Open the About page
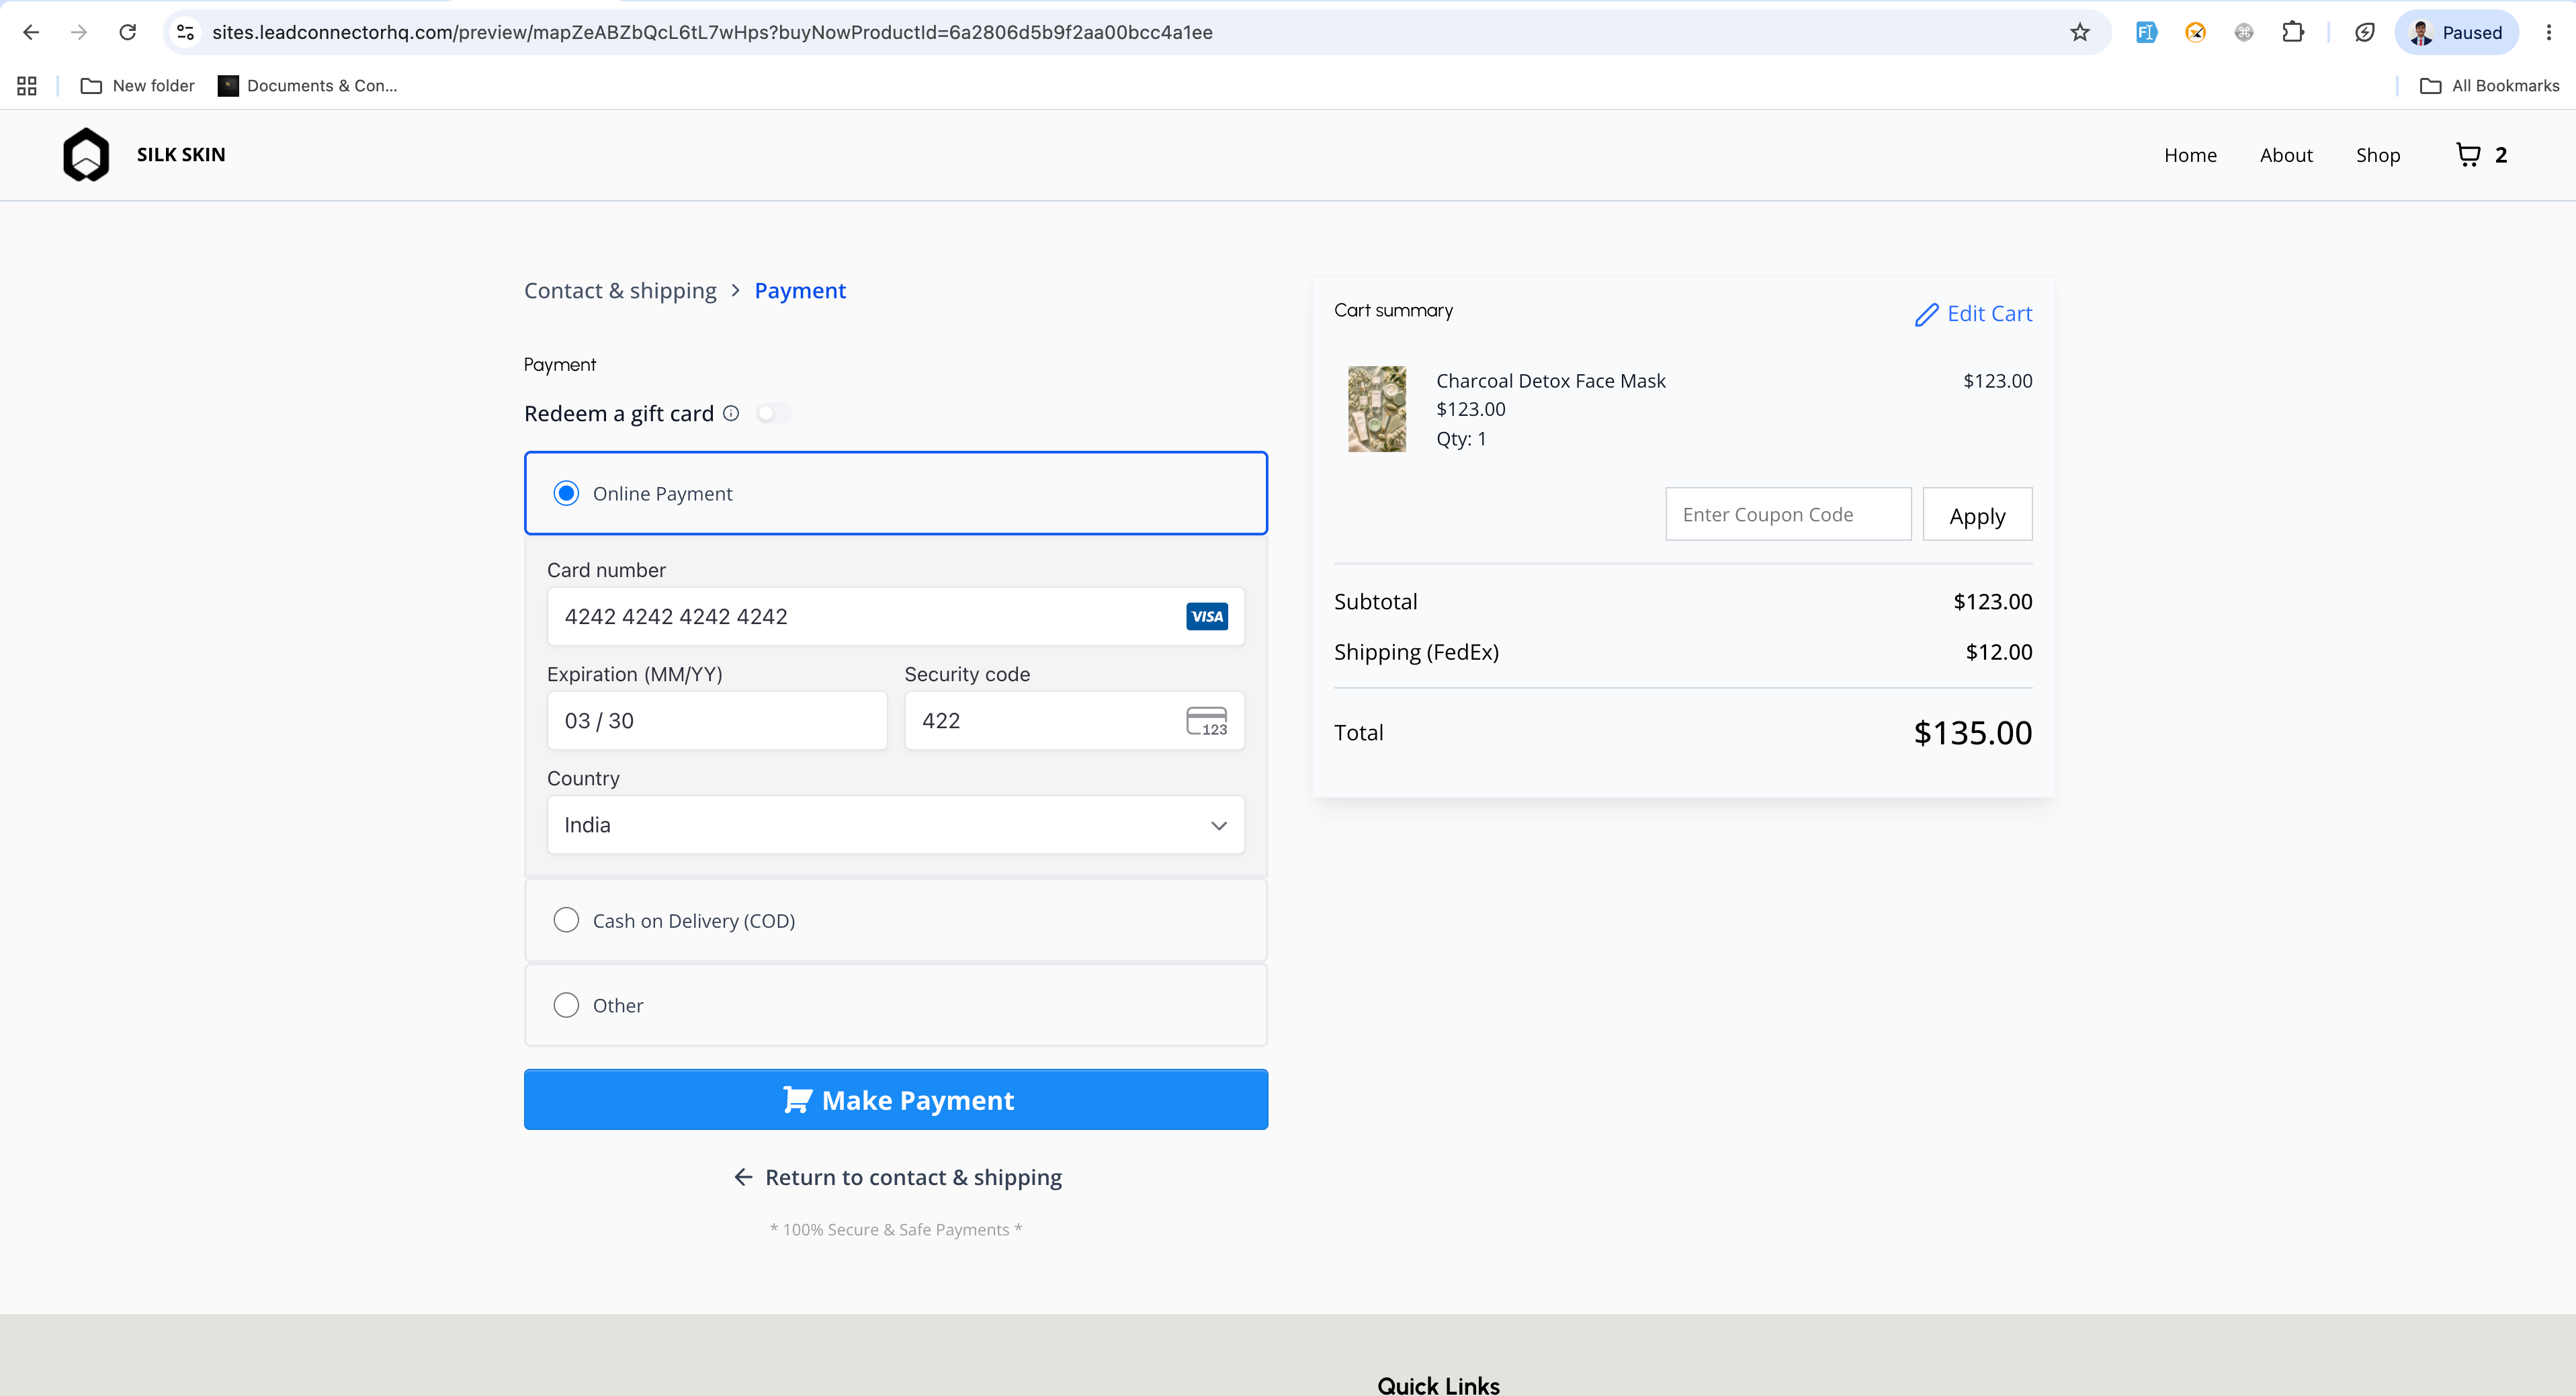The width and height of the screenshot is (2576, 1396). pos(2286,155)
